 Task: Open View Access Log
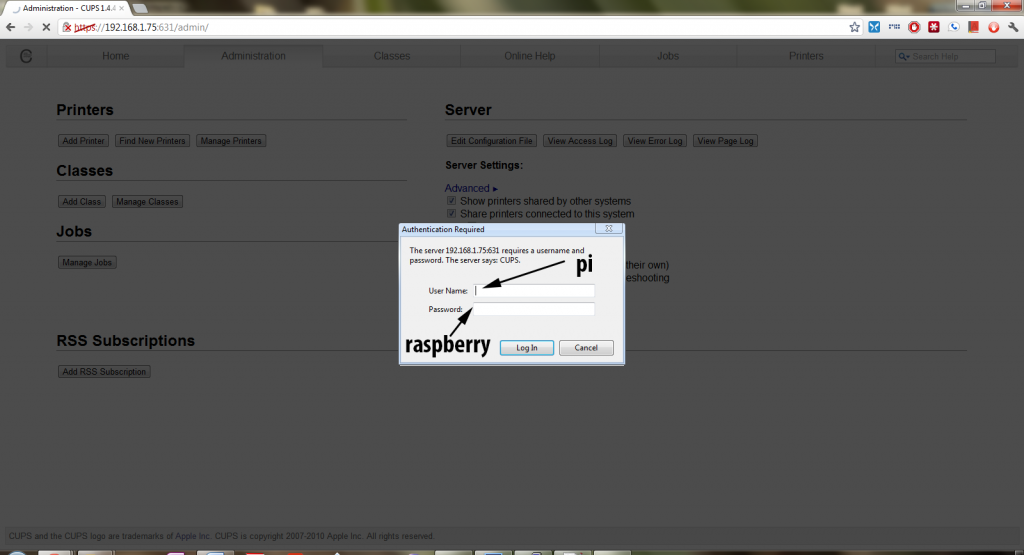click(x=580, y=141)
